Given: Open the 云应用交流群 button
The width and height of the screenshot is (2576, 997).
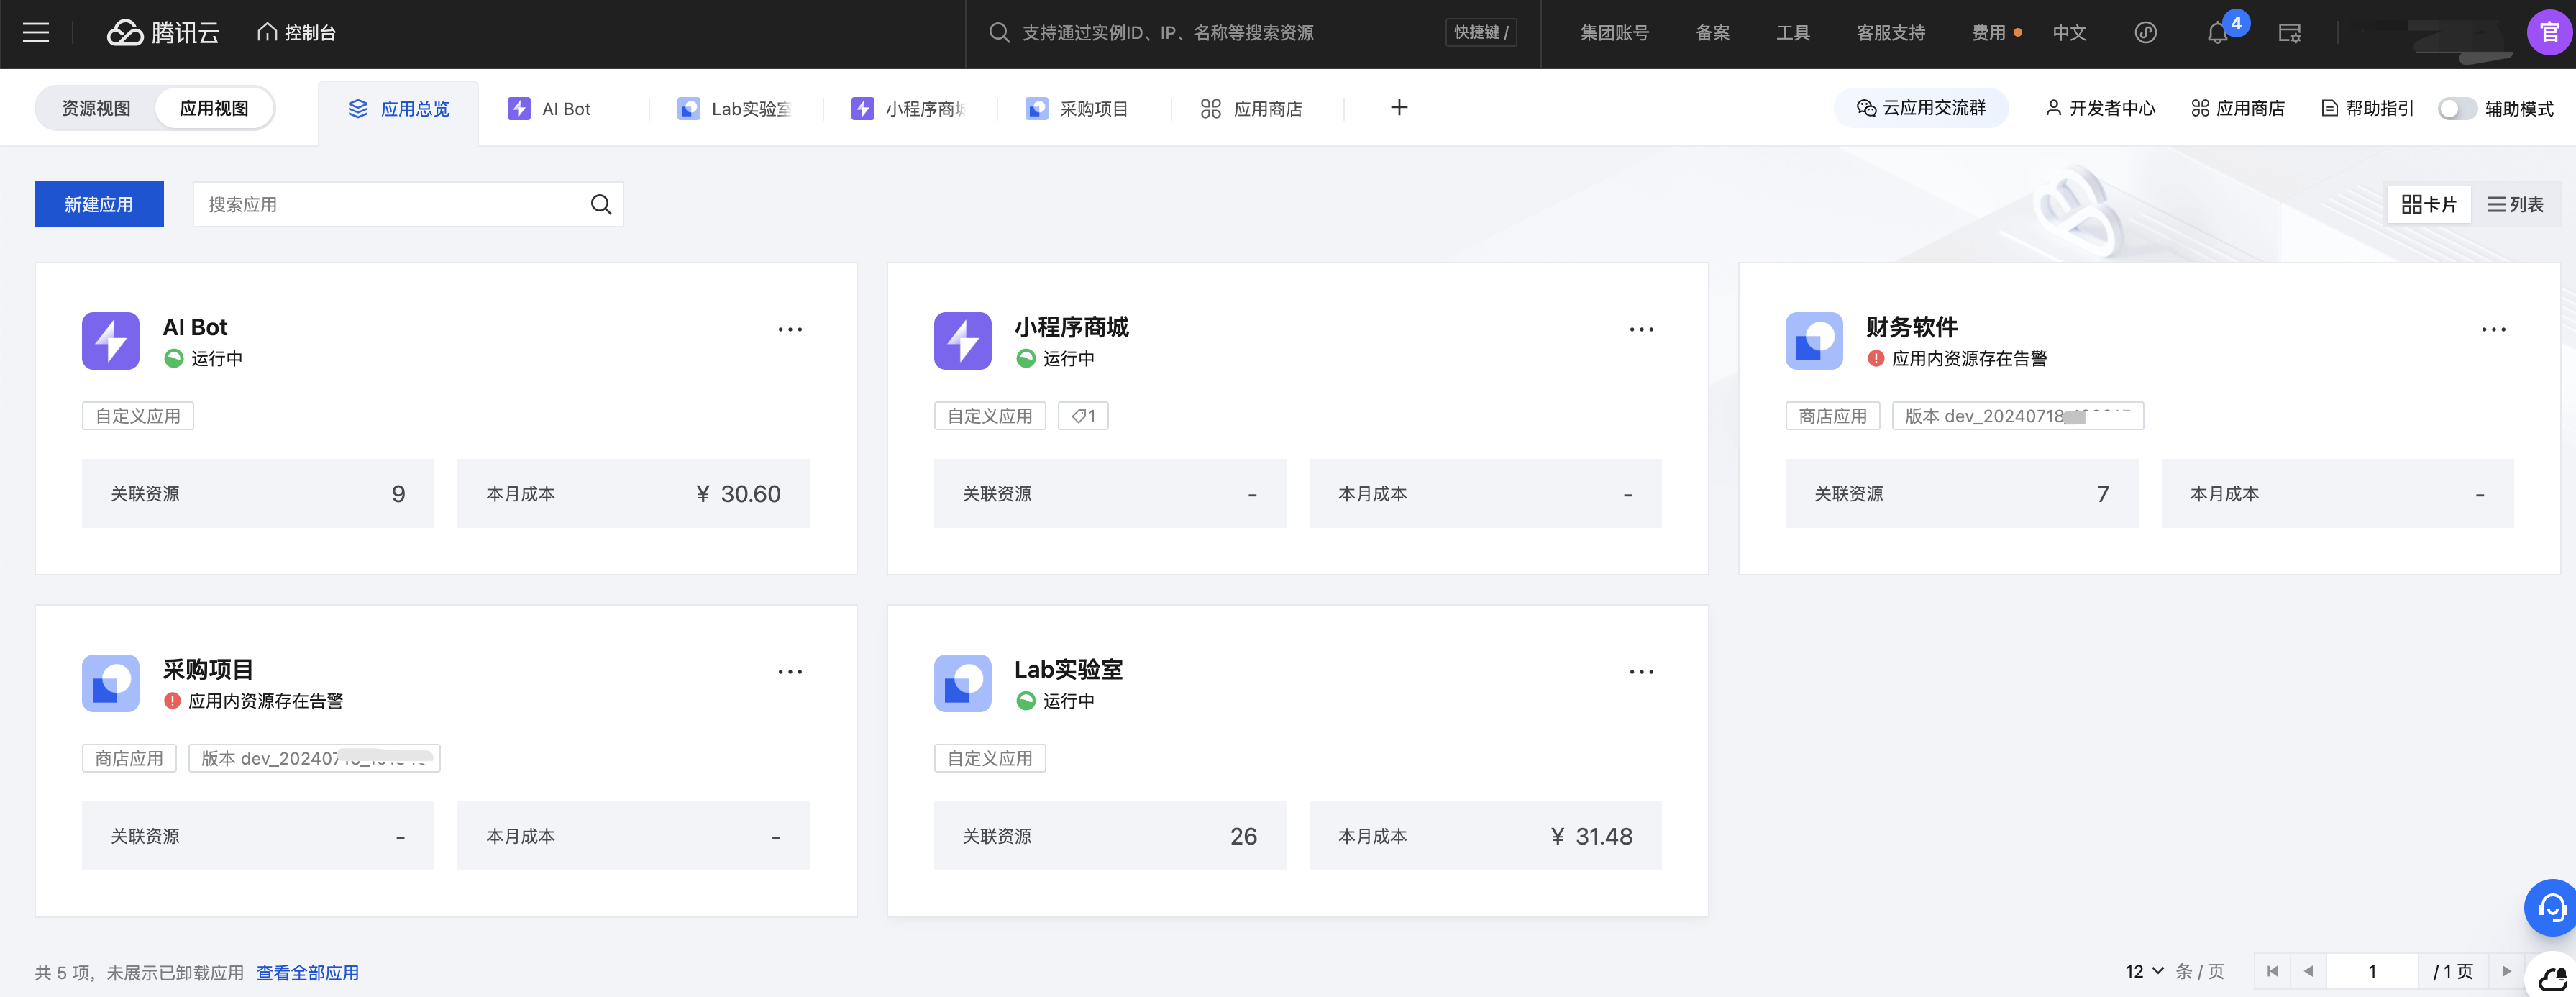Looking at the screenshot, I should 1921,108.
